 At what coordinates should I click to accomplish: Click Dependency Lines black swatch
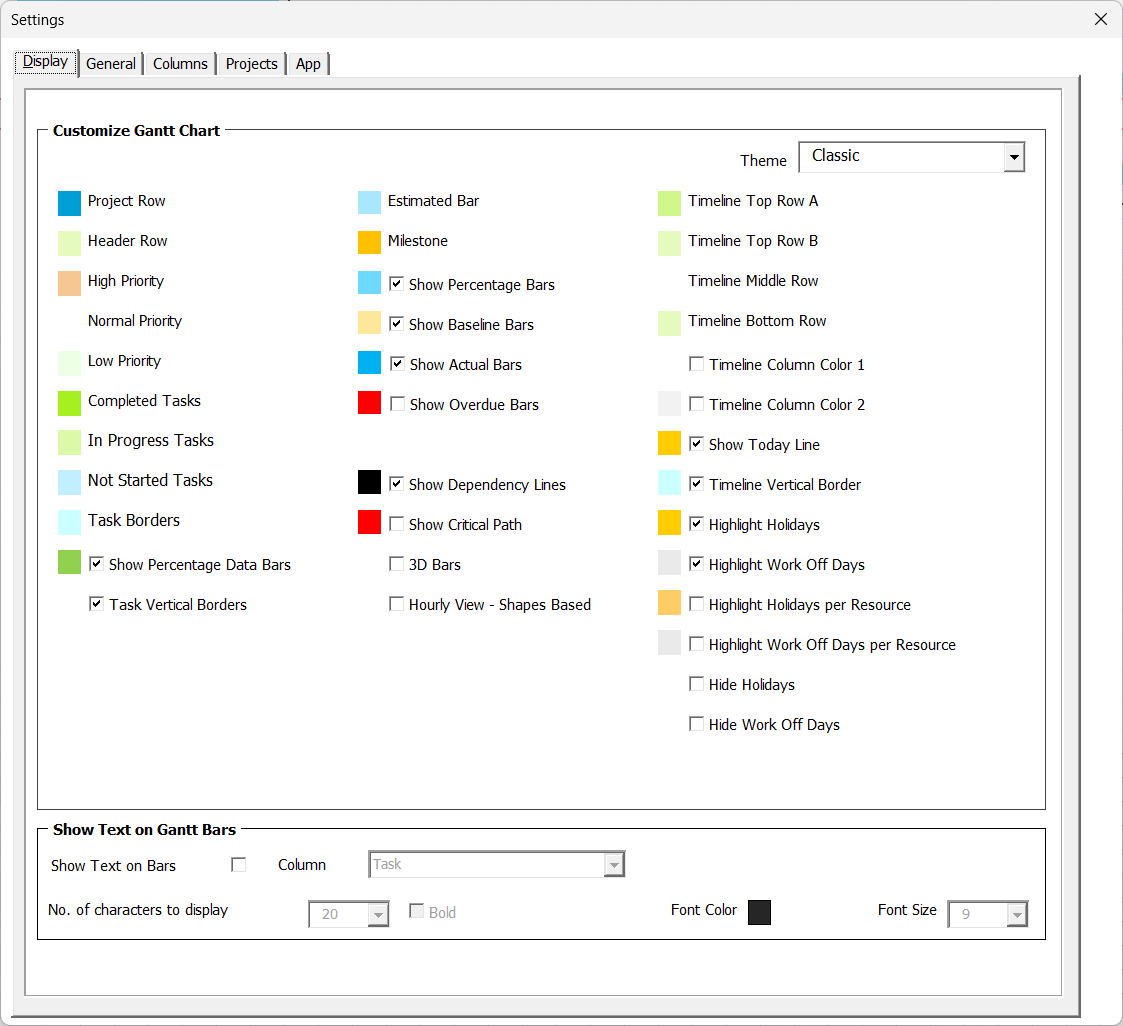370,482
